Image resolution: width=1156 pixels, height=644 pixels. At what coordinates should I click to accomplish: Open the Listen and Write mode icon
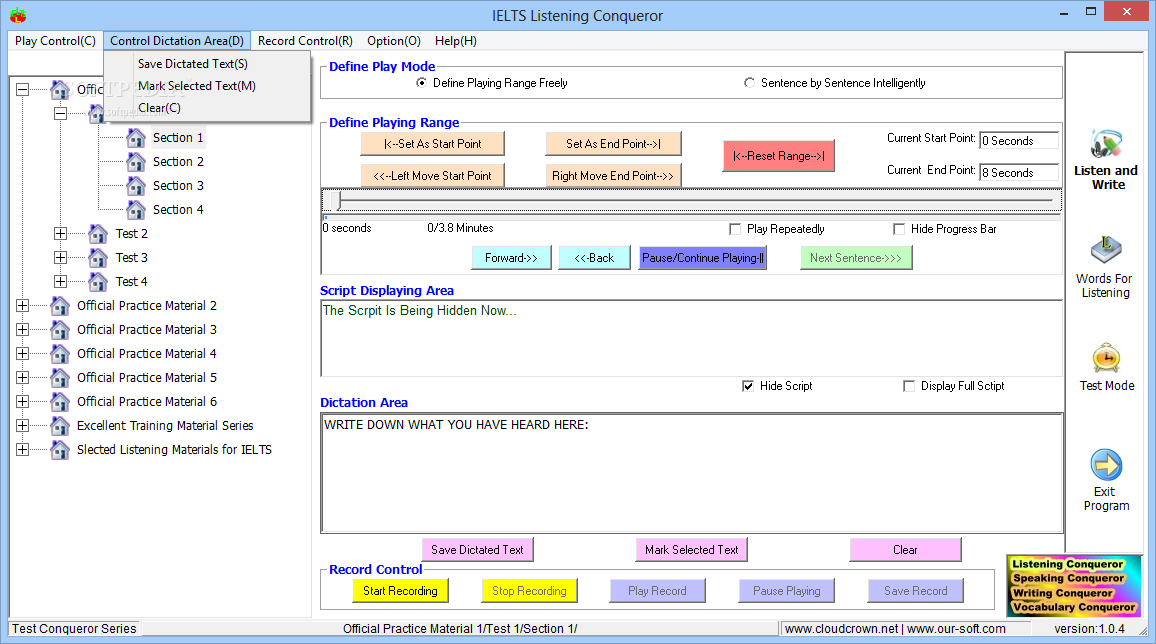click(1106, 144)
